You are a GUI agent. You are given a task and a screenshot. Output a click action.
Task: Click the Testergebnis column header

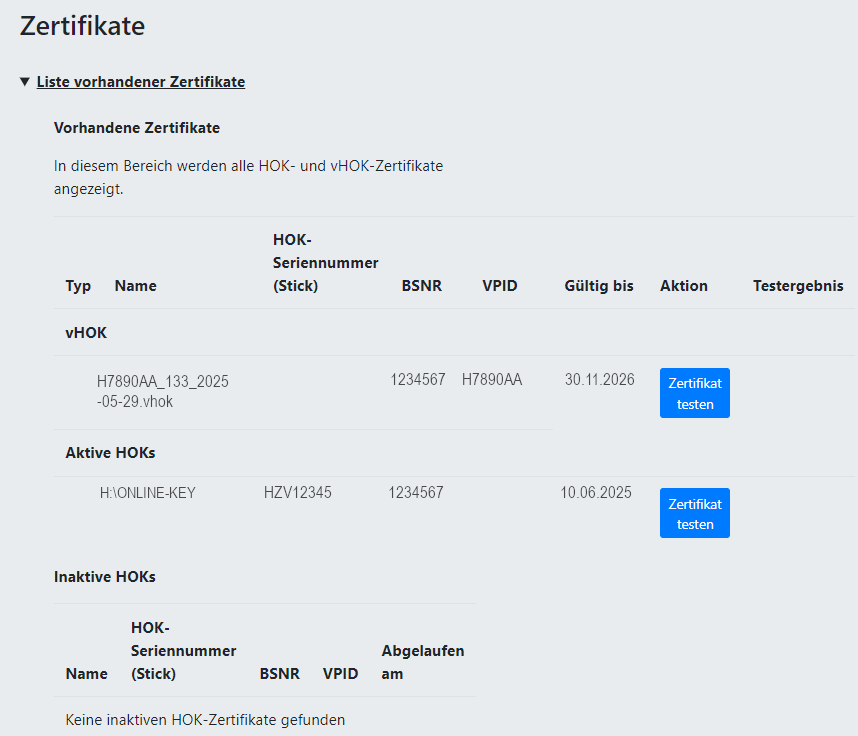pyautogui.click(x=797, y=286)
